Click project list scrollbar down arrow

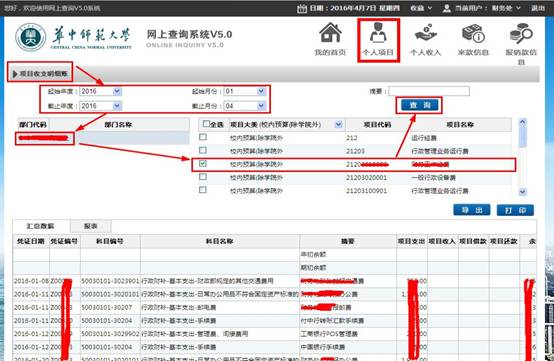pyautogui.click(x=523, y=191)
